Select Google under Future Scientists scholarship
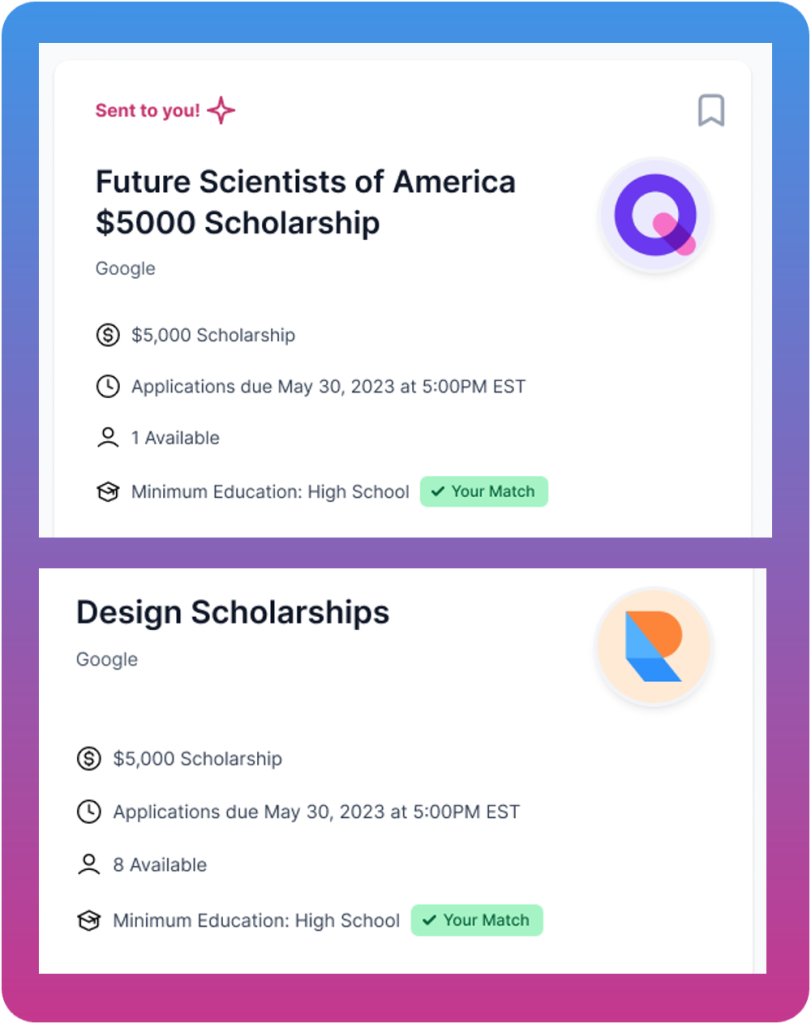The height and width of the screenshot is (1024, 811). coord(125,268)
